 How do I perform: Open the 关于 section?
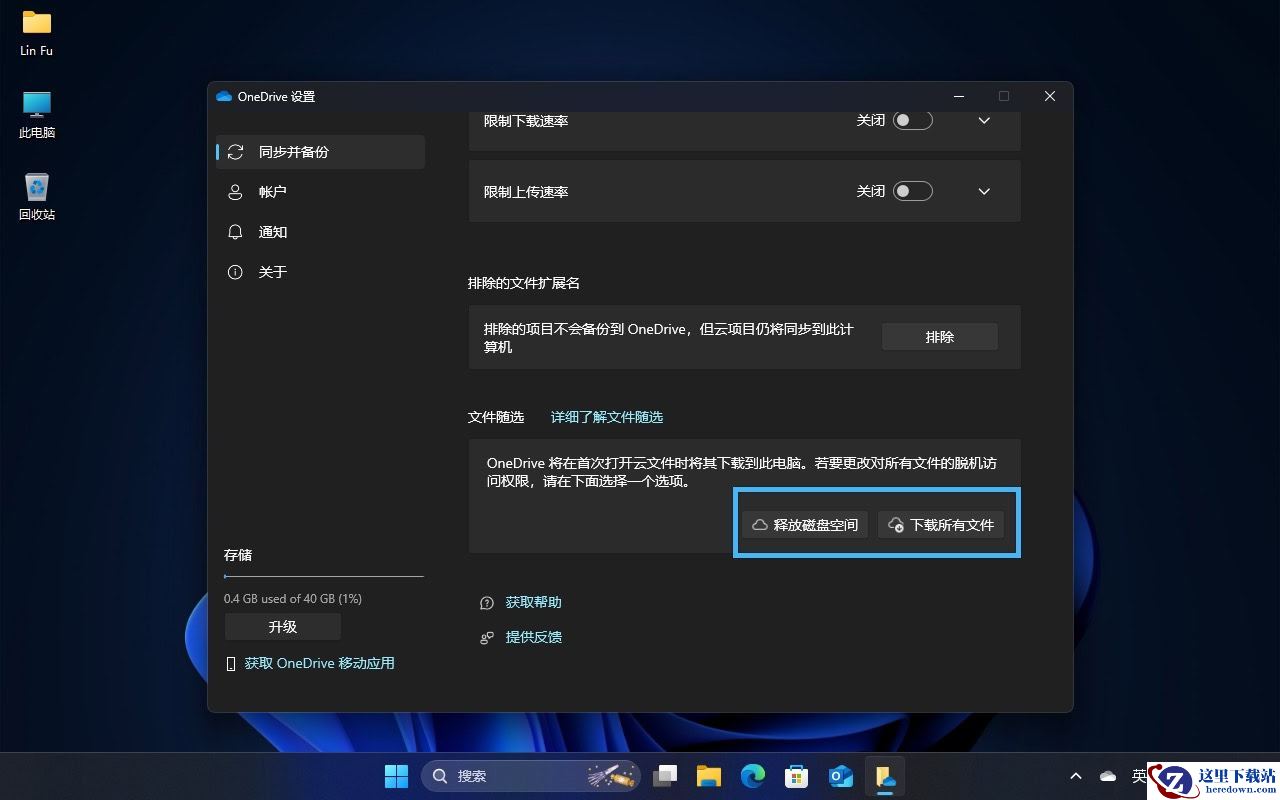tap(320, 272)
